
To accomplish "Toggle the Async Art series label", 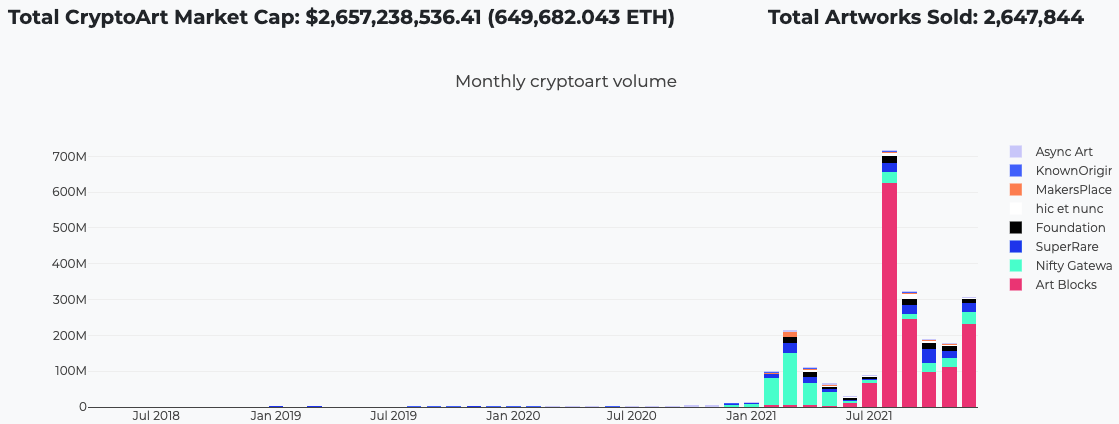I will click(1064, 152).
